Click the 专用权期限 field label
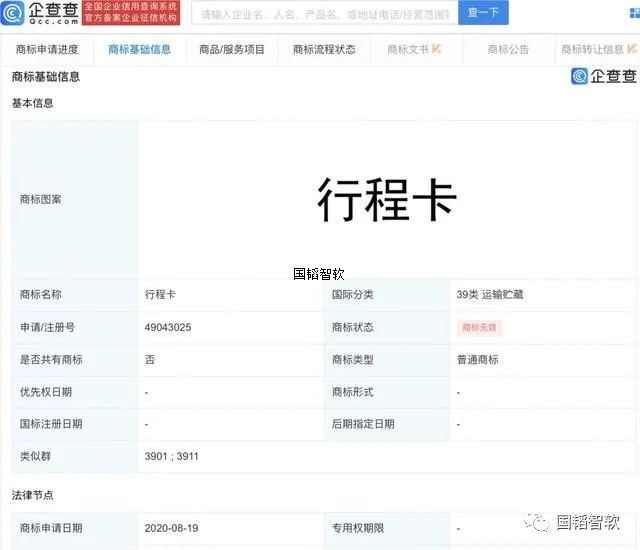640x550 pixels. tap(358, 528)
